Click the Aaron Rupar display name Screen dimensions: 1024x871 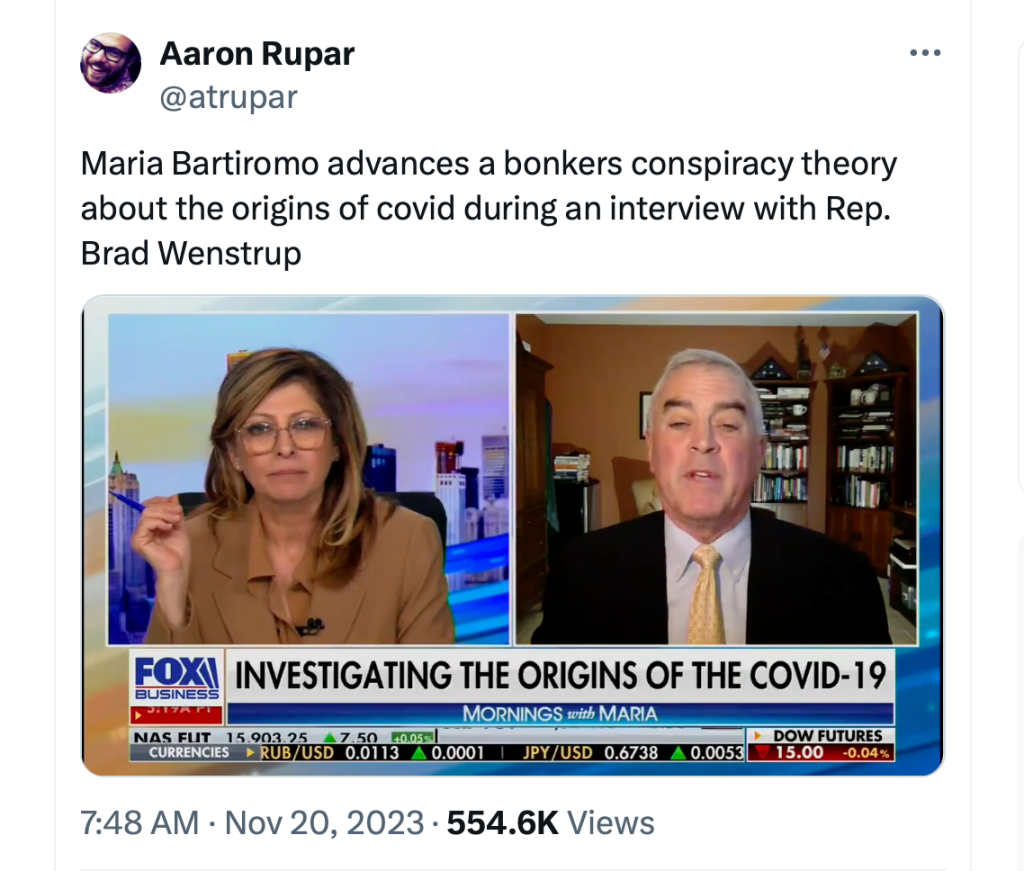pyautogui.click(x=257, y=54)
